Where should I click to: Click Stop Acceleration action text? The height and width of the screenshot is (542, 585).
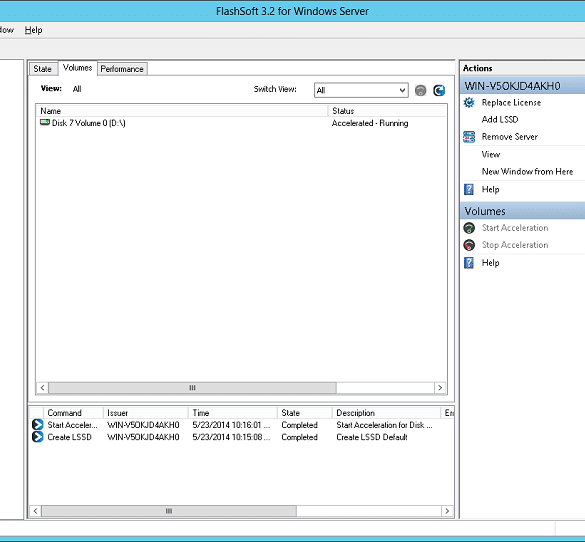click(x=515, y=245)
